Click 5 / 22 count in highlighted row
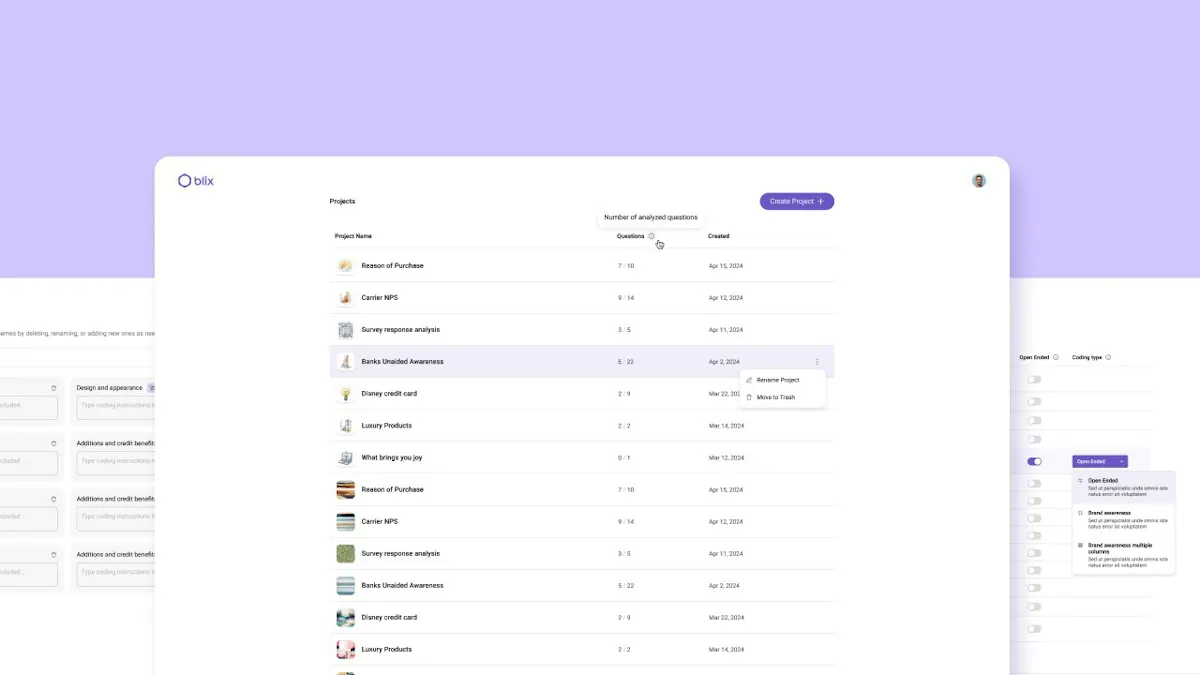The height and width of the screenshot is (675, 1200). click(626, 362)
